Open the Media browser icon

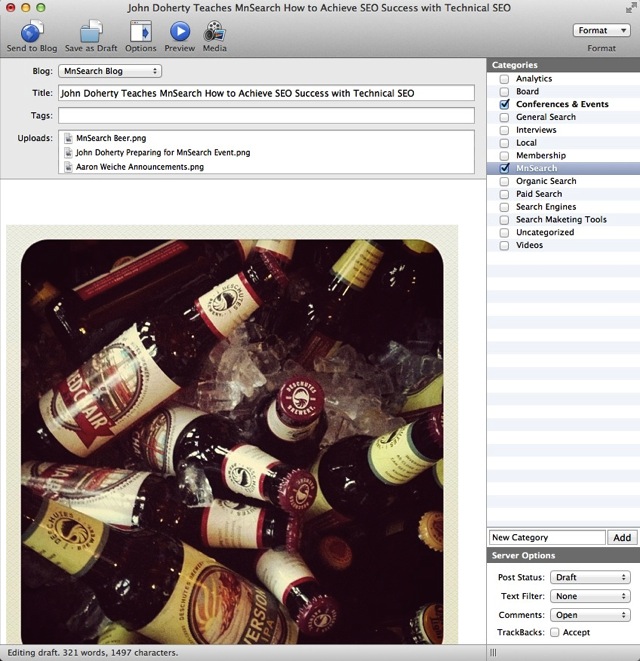(x=214, y=31)
